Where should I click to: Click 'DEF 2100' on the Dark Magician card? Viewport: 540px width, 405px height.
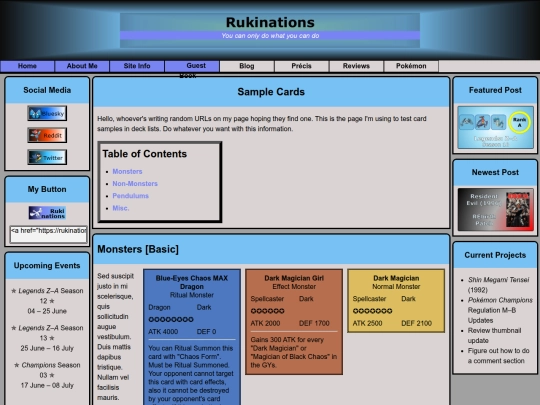pos(416,323)
